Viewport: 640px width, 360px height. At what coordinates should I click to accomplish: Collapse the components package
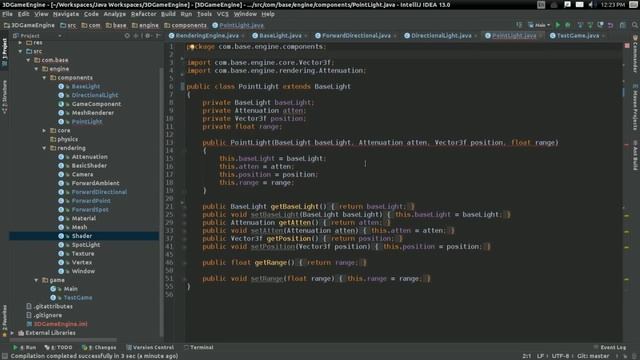(44, 78)
